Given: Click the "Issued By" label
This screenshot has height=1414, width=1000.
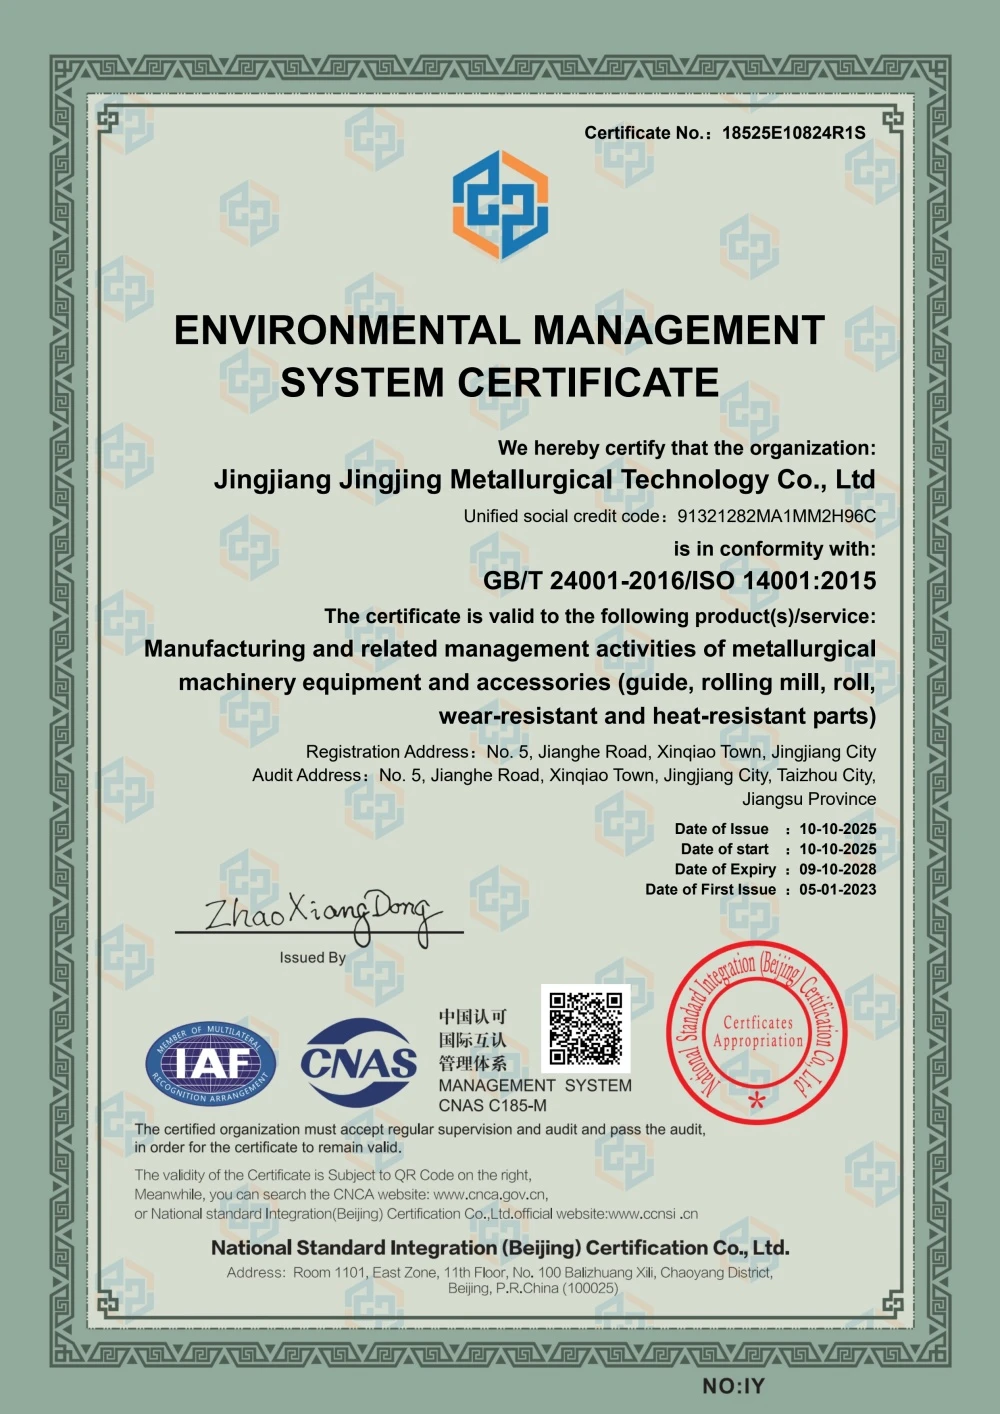Looking at the screenshot, I should pos(313,957).
